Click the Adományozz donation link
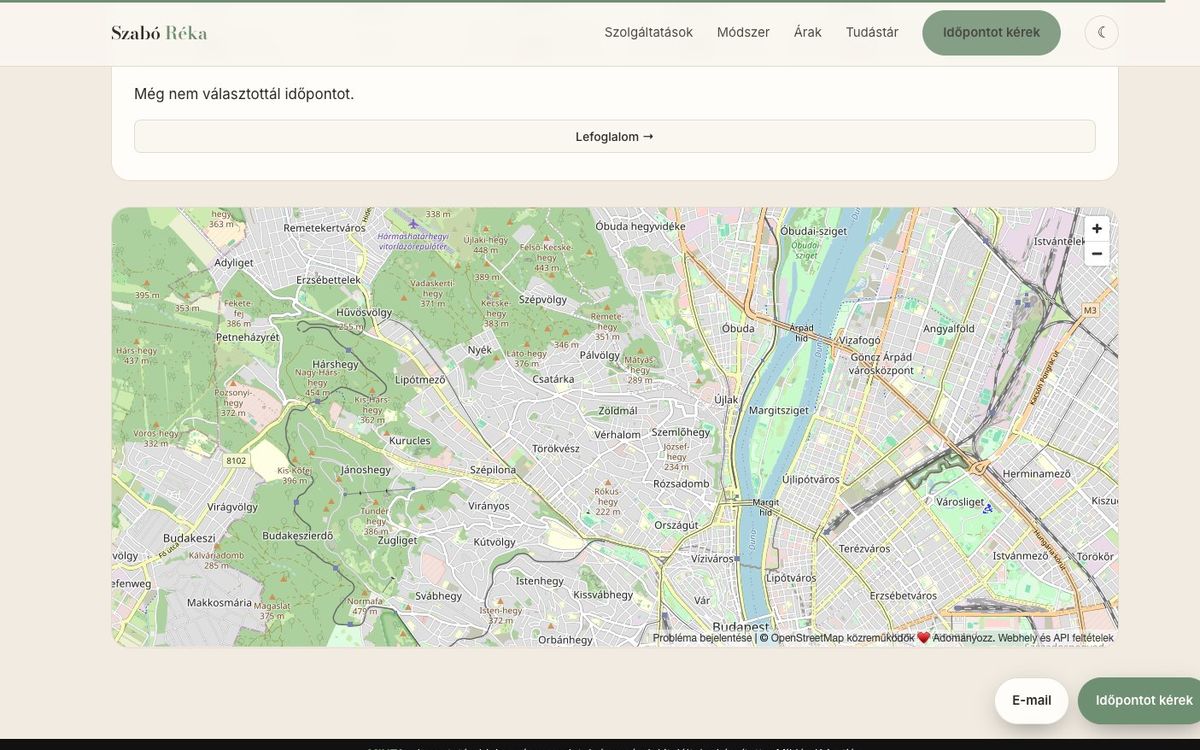 (955, 638)
